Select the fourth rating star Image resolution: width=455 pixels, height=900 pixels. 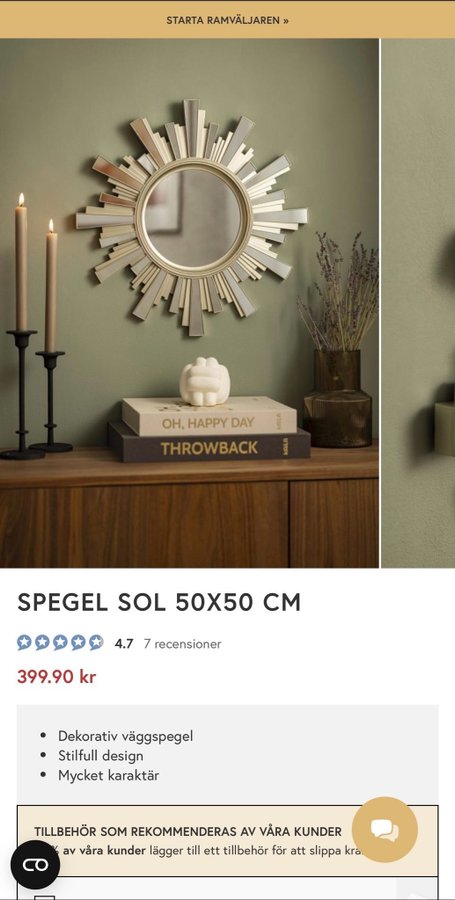click(x=78, y=642)
